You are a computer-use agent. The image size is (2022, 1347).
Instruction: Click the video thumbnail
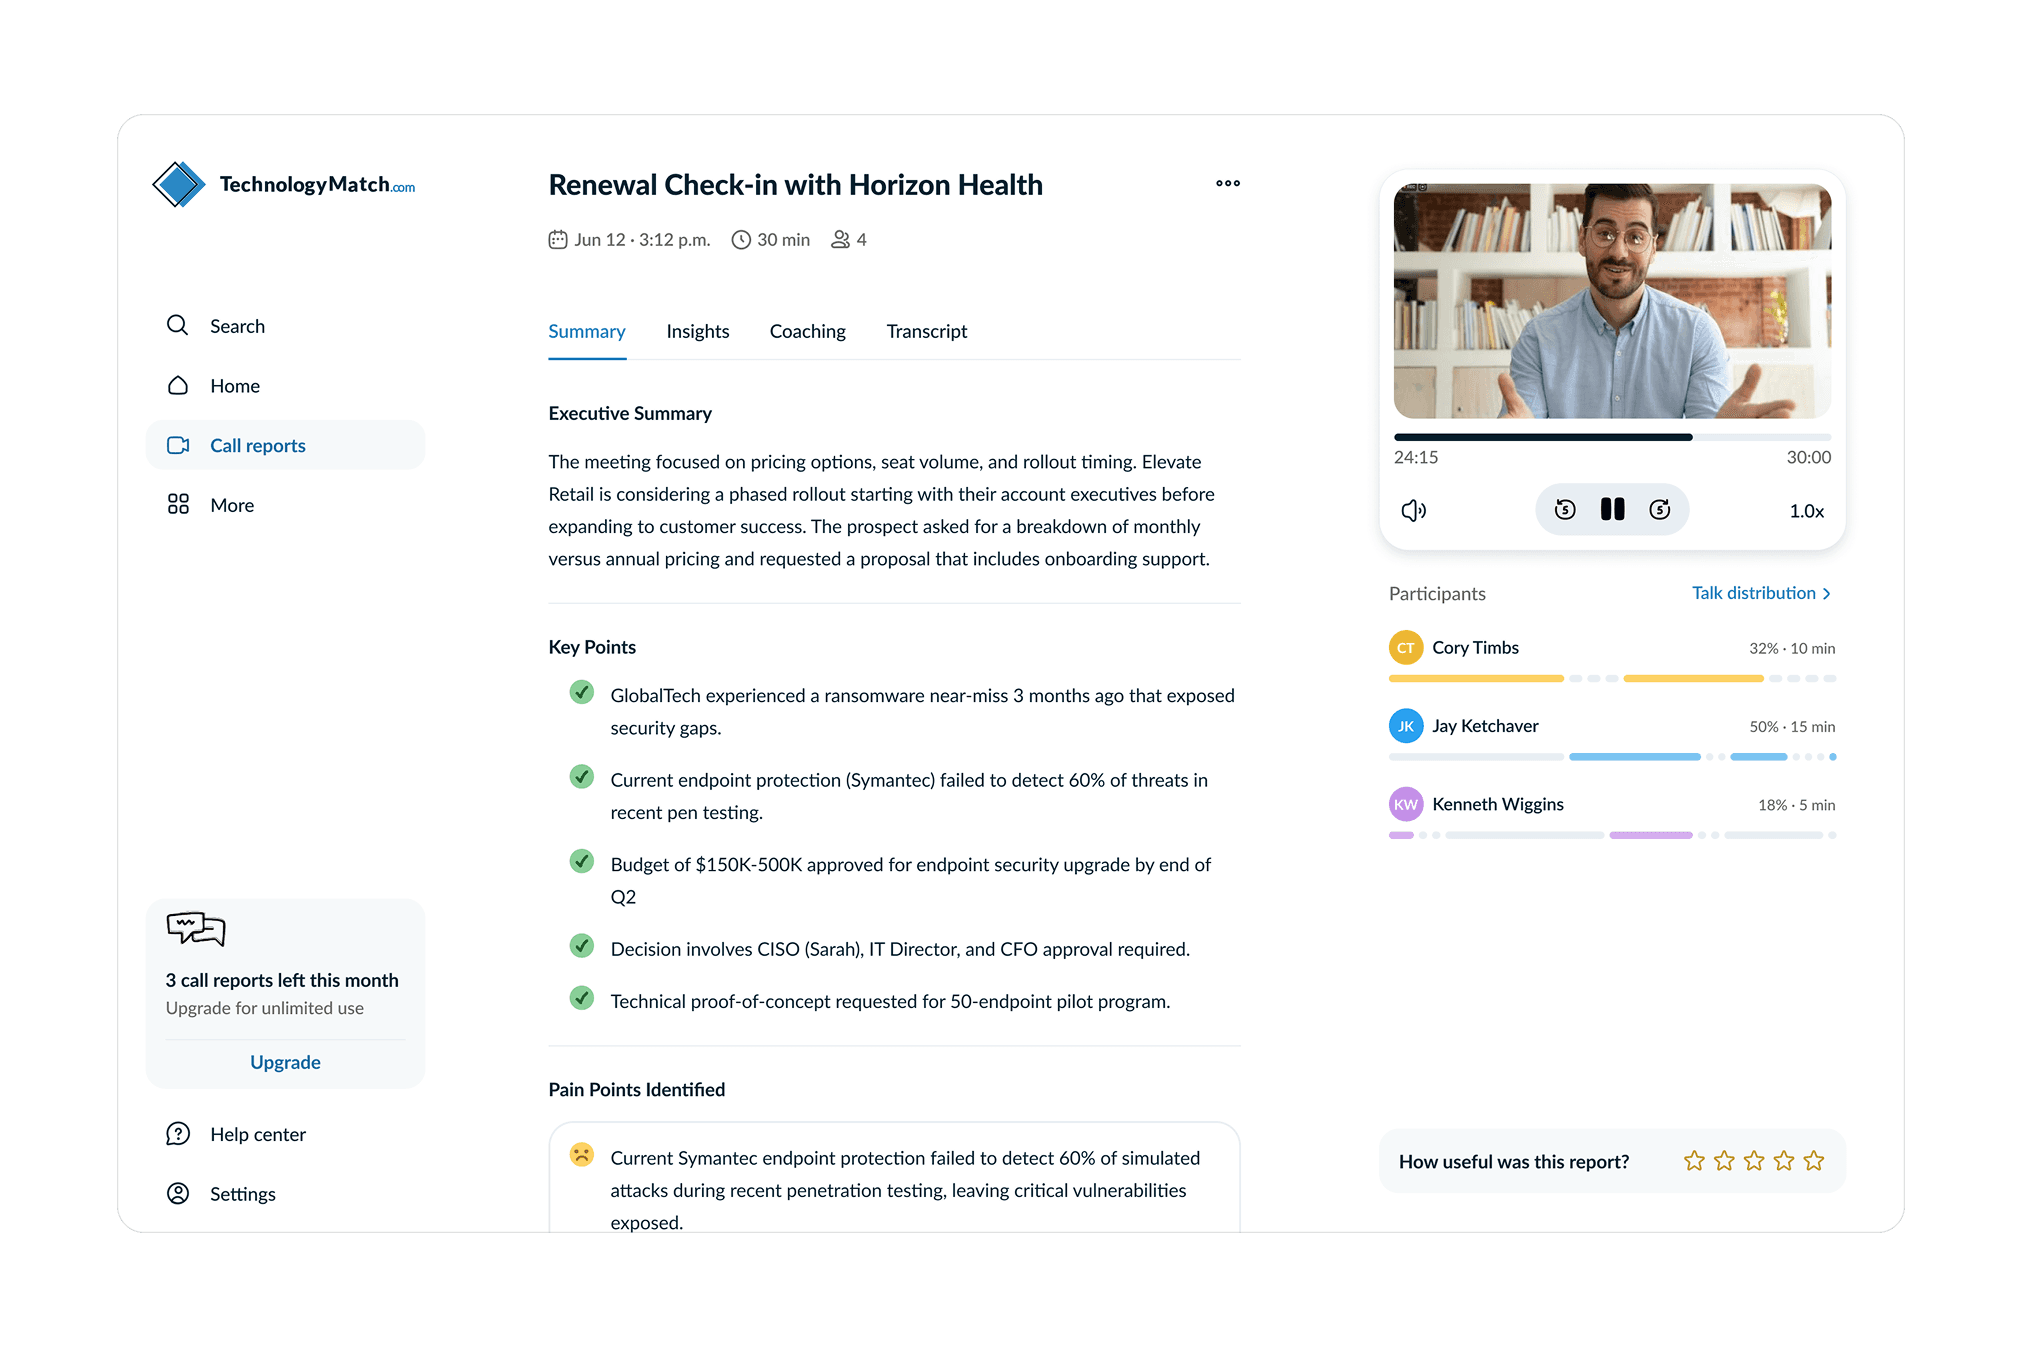coord(1612,301)
